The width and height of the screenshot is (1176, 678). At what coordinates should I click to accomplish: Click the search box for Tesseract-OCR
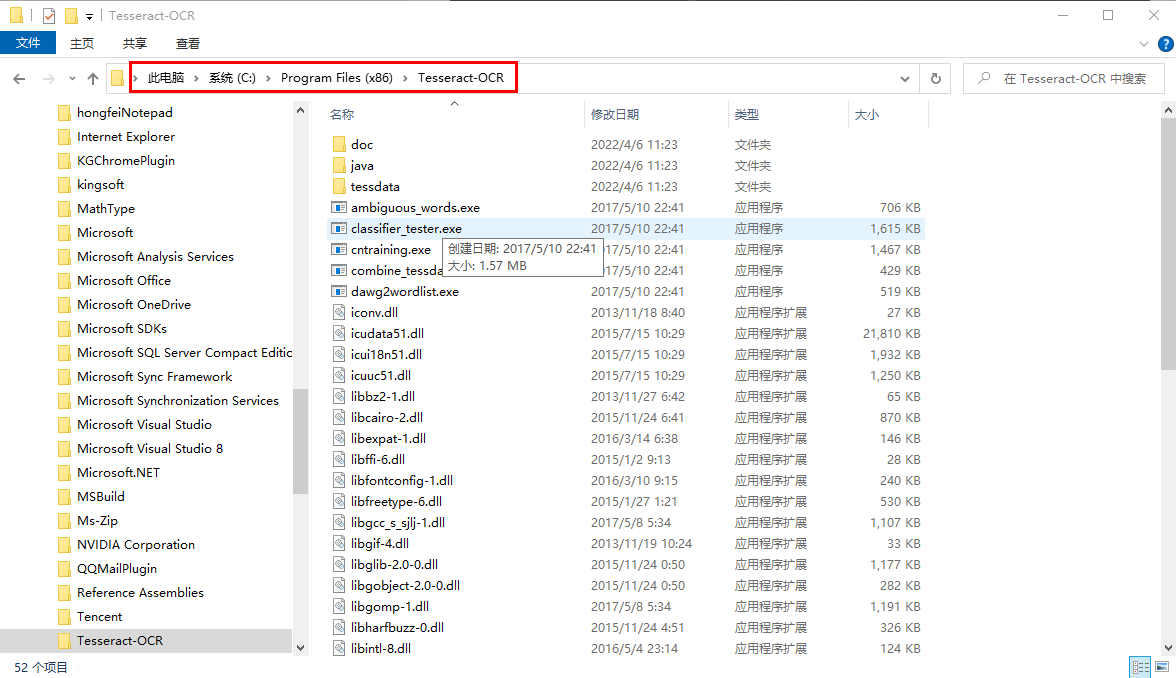pyautogui.click(x=1064, y=79)
